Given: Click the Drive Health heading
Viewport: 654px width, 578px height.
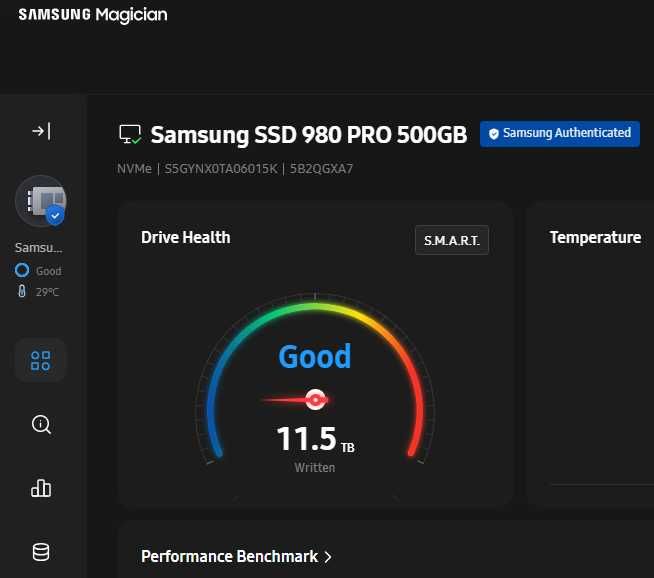Looking at the screenshot, I should coord(186,237).
